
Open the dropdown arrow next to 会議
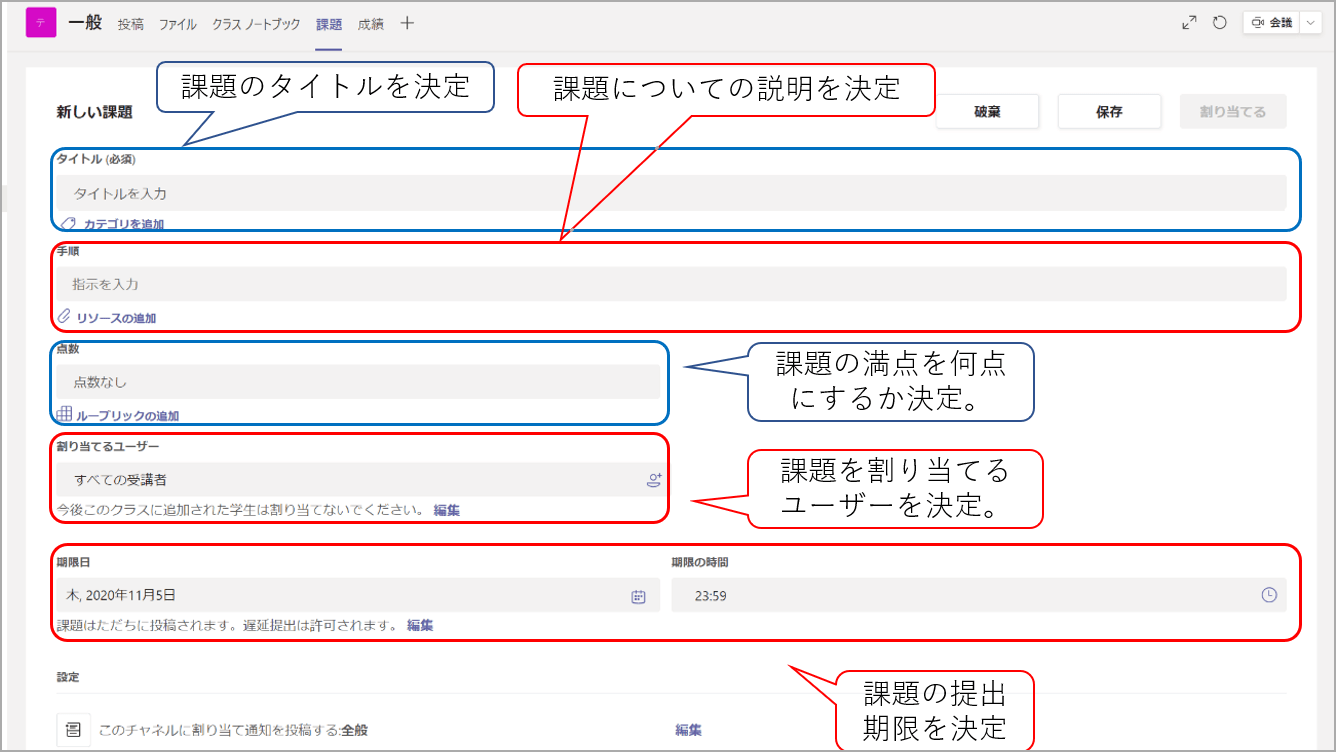coord(1311,23)
